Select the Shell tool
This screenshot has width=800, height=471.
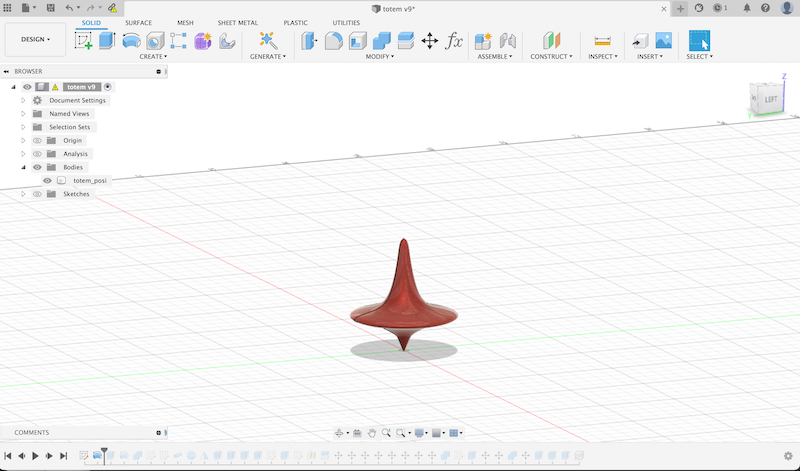coord(358,40)
